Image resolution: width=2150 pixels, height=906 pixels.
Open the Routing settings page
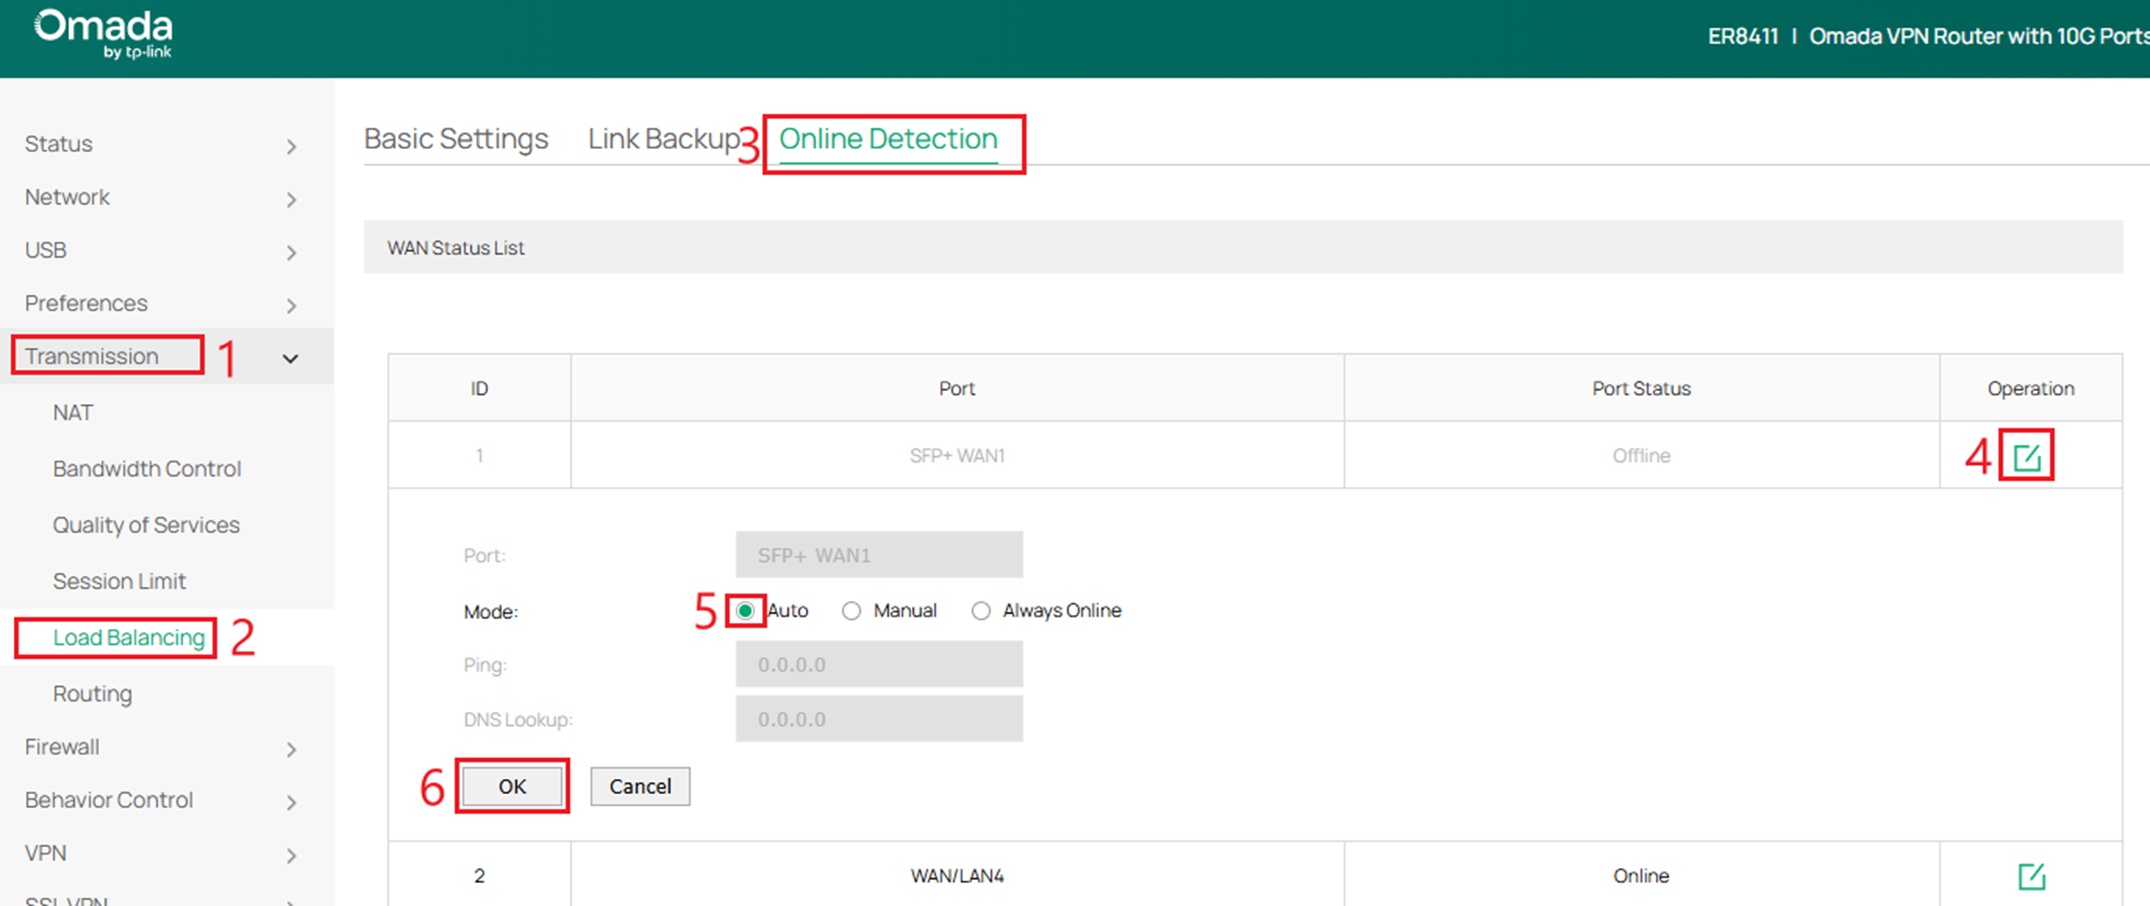(91, 693)
